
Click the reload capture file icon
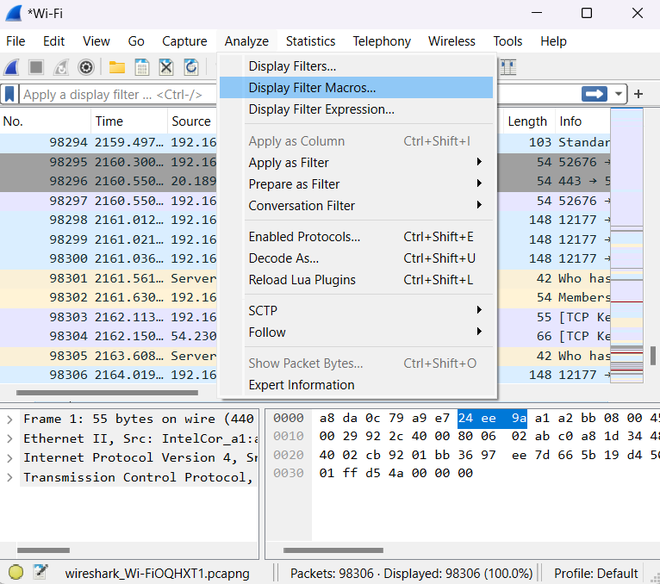click(x=191, y=67)
